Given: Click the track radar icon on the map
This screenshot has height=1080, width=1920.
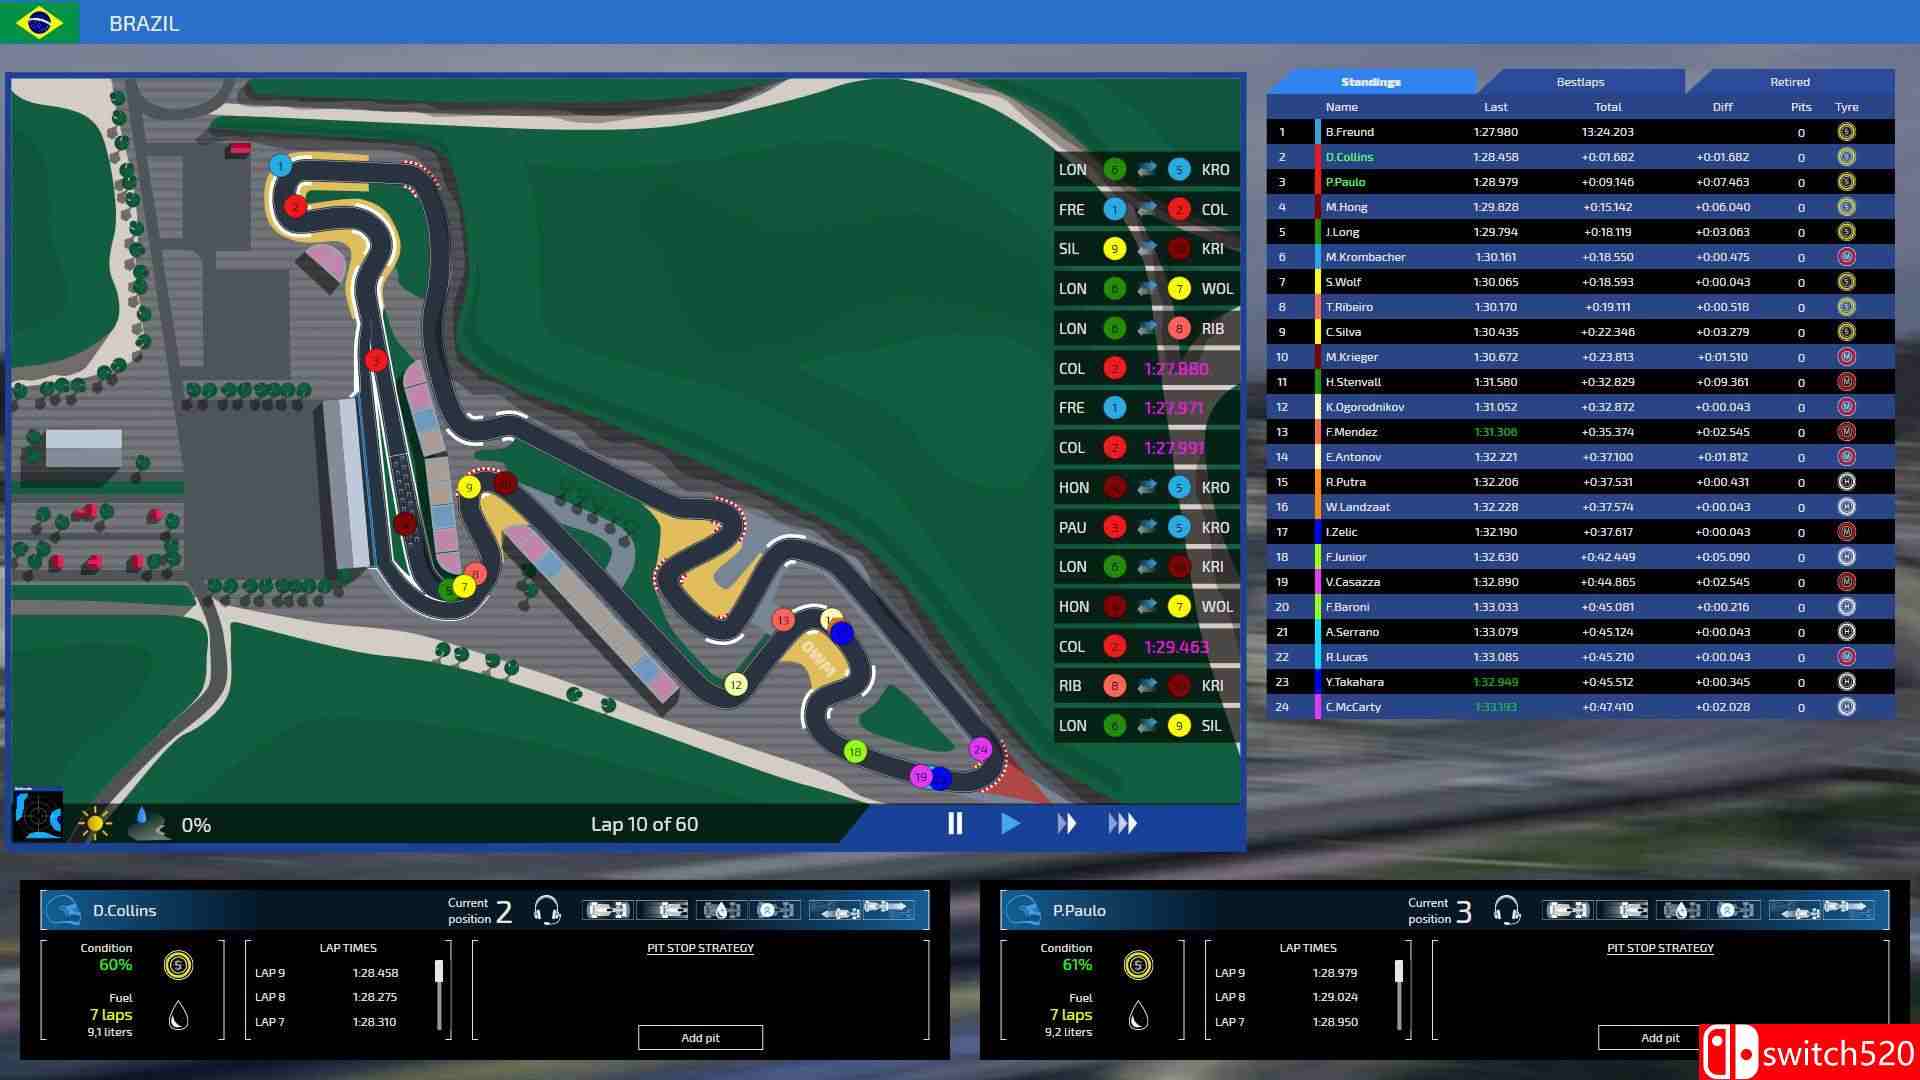Looking at the screenshot, I should pos(38,815).
